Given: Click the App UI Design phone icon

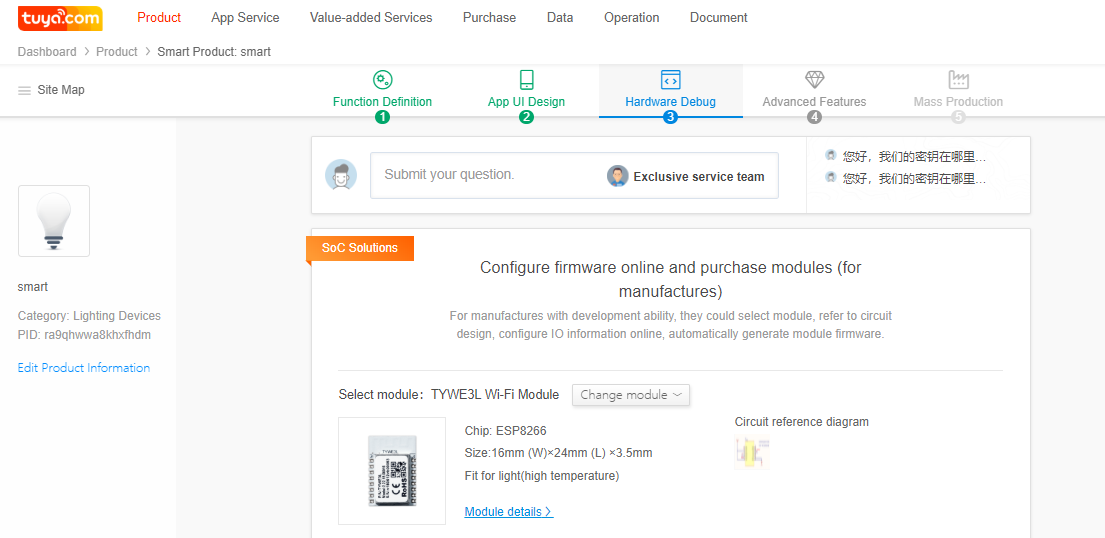Looking at the screenshot, I should 526,80.
